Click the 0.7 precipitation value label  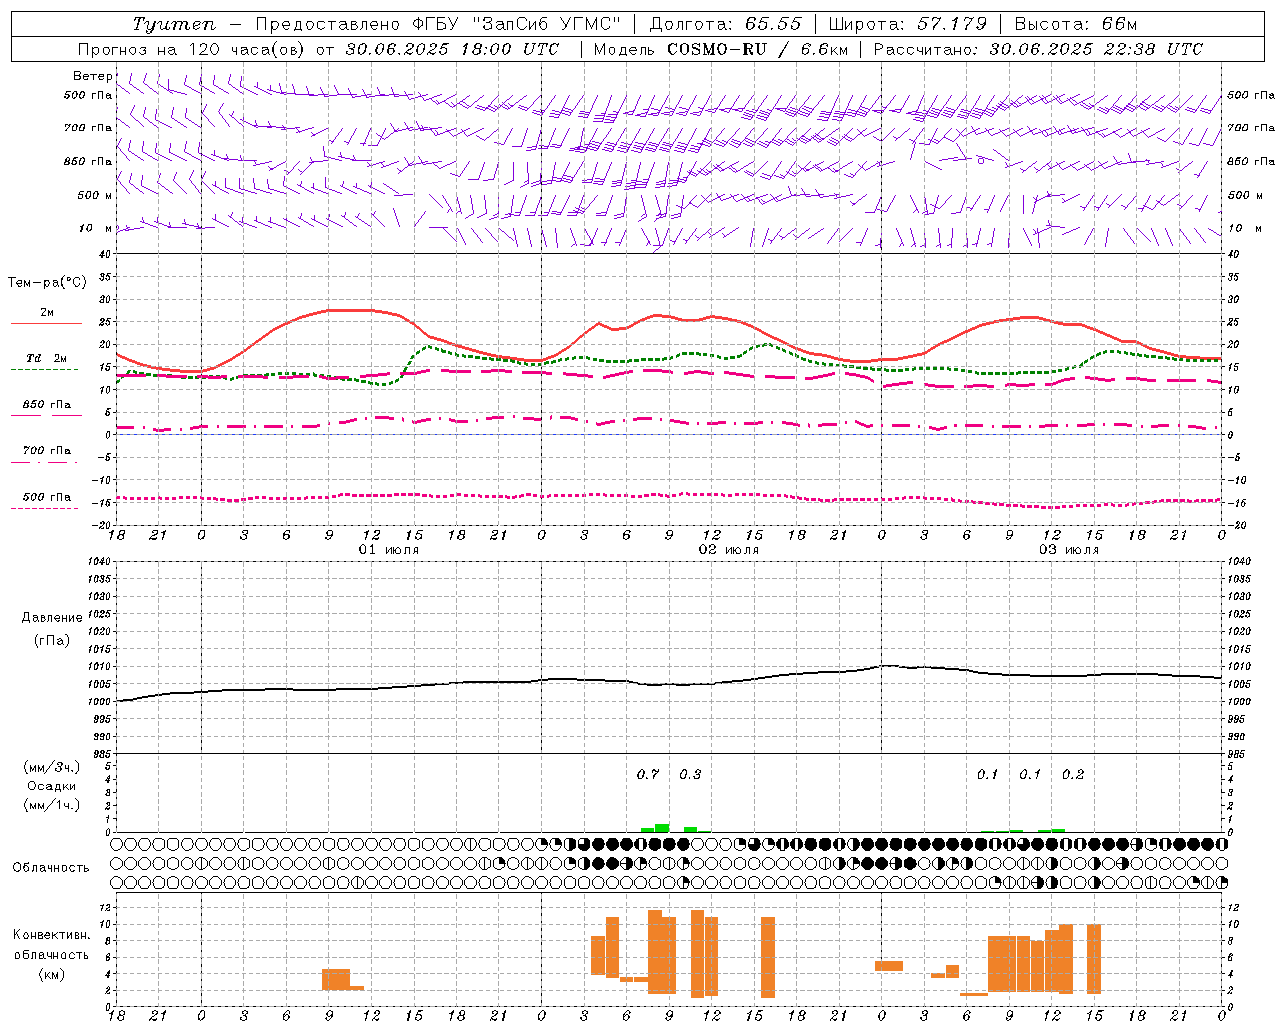tap(648, 774)
